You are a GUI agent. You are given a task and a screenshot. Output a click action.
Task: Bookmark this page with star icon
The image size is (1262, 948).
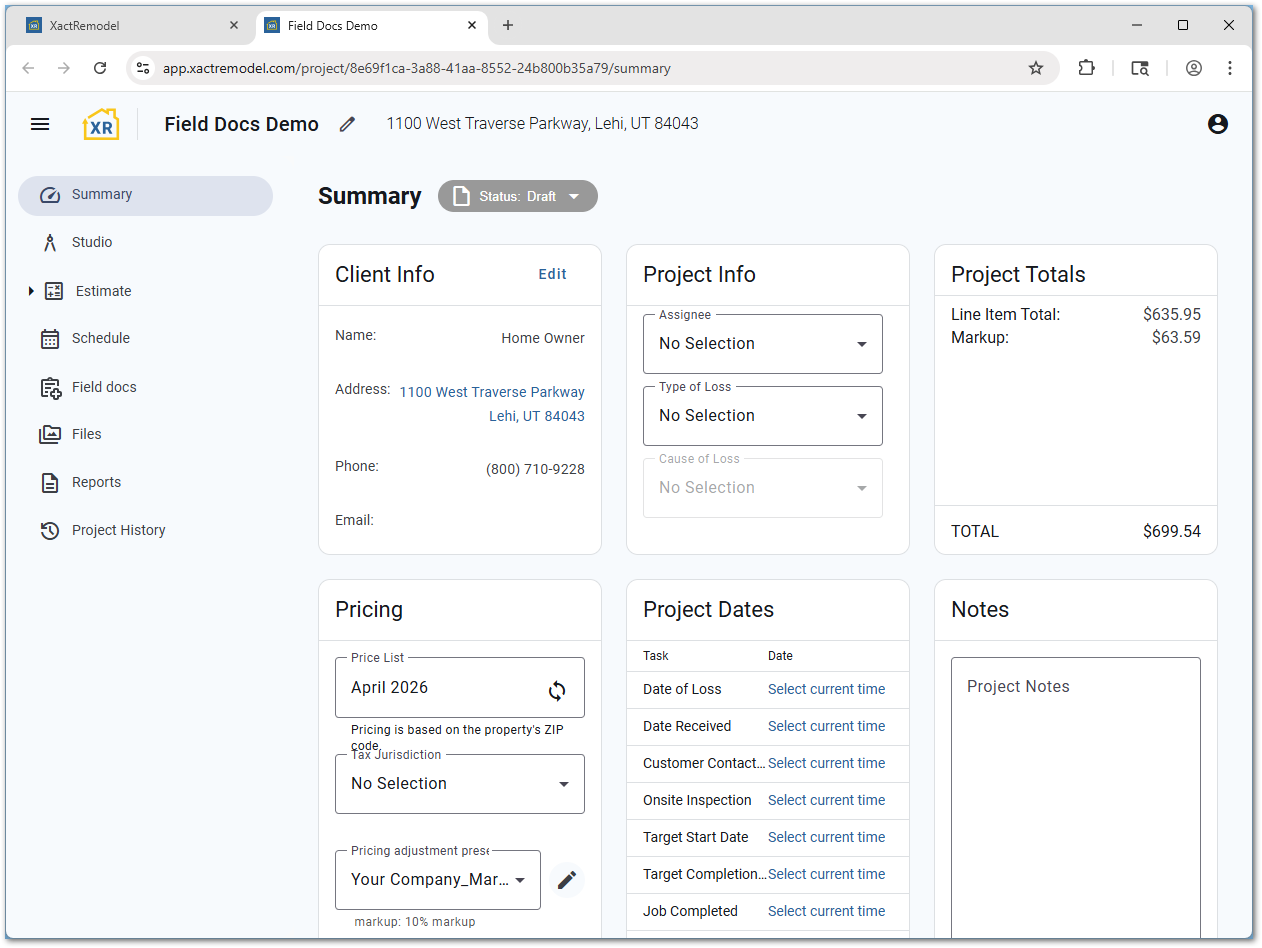1036,68
